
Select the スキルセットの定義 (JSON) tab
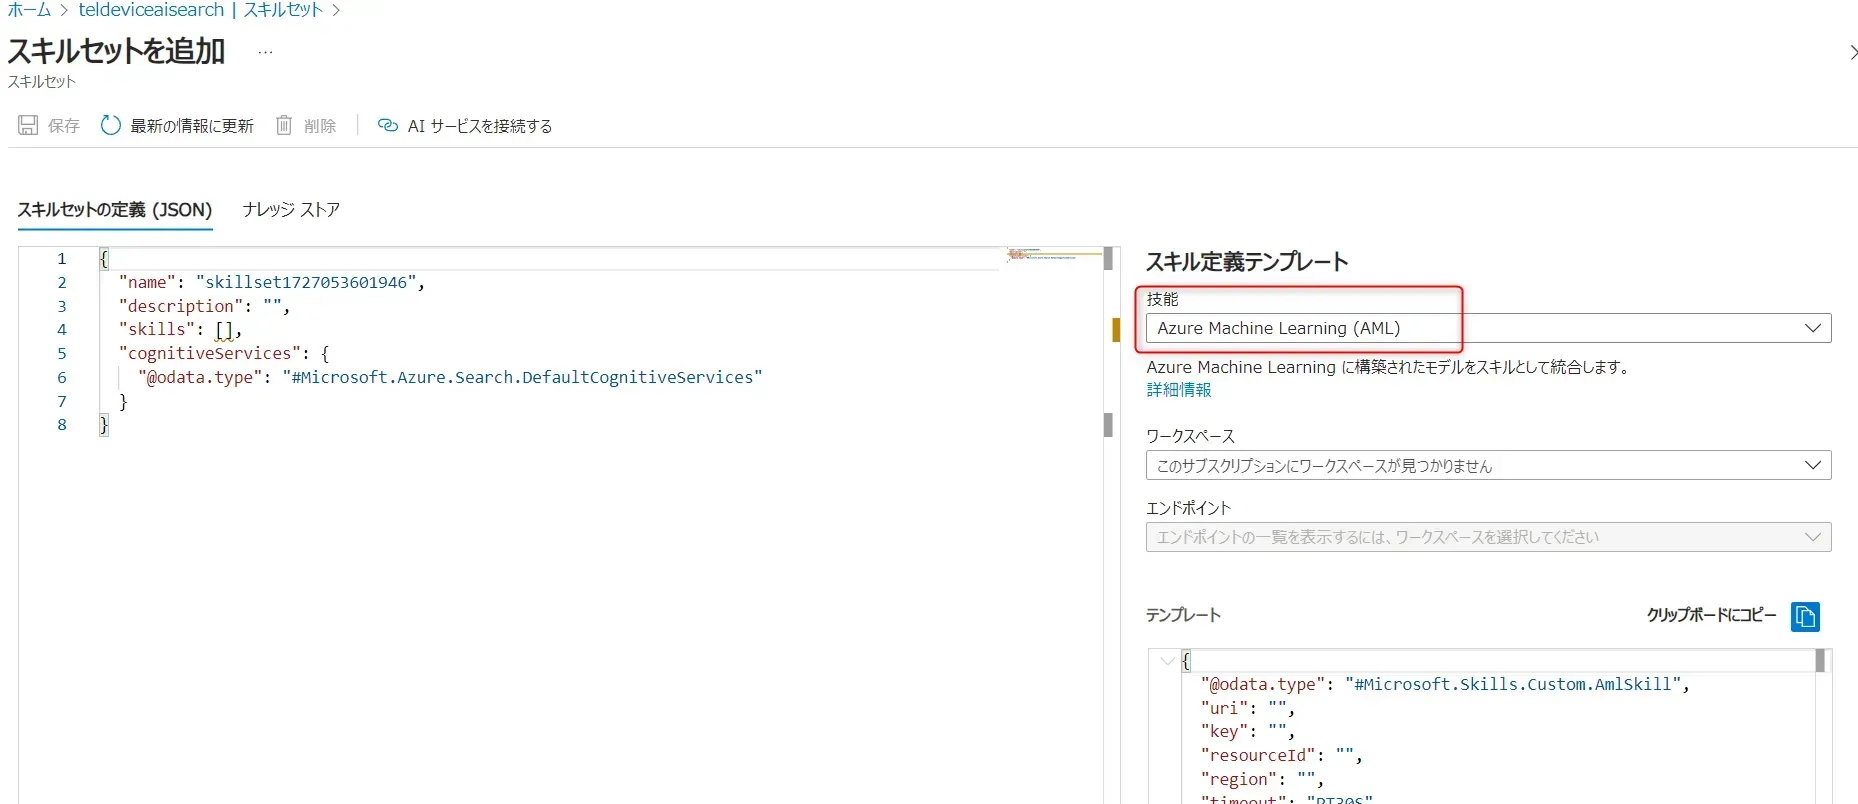tap(115, 209)
